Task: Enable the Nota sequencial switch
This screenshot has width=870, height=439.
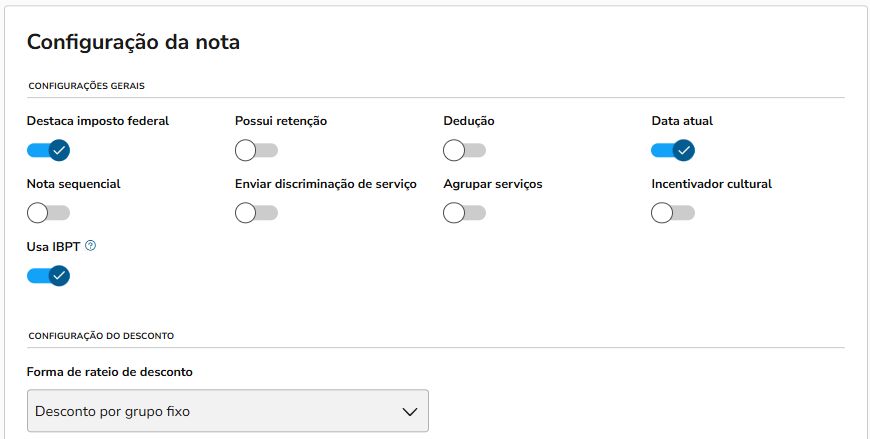Action: 48,212
